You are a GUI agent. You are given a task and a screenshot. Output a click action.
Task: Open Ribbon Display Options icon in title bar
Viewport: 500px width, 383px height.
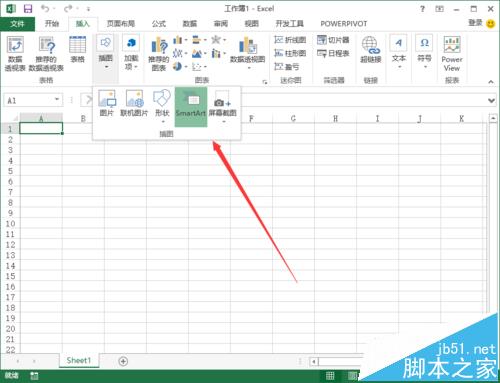coord(440,9)
